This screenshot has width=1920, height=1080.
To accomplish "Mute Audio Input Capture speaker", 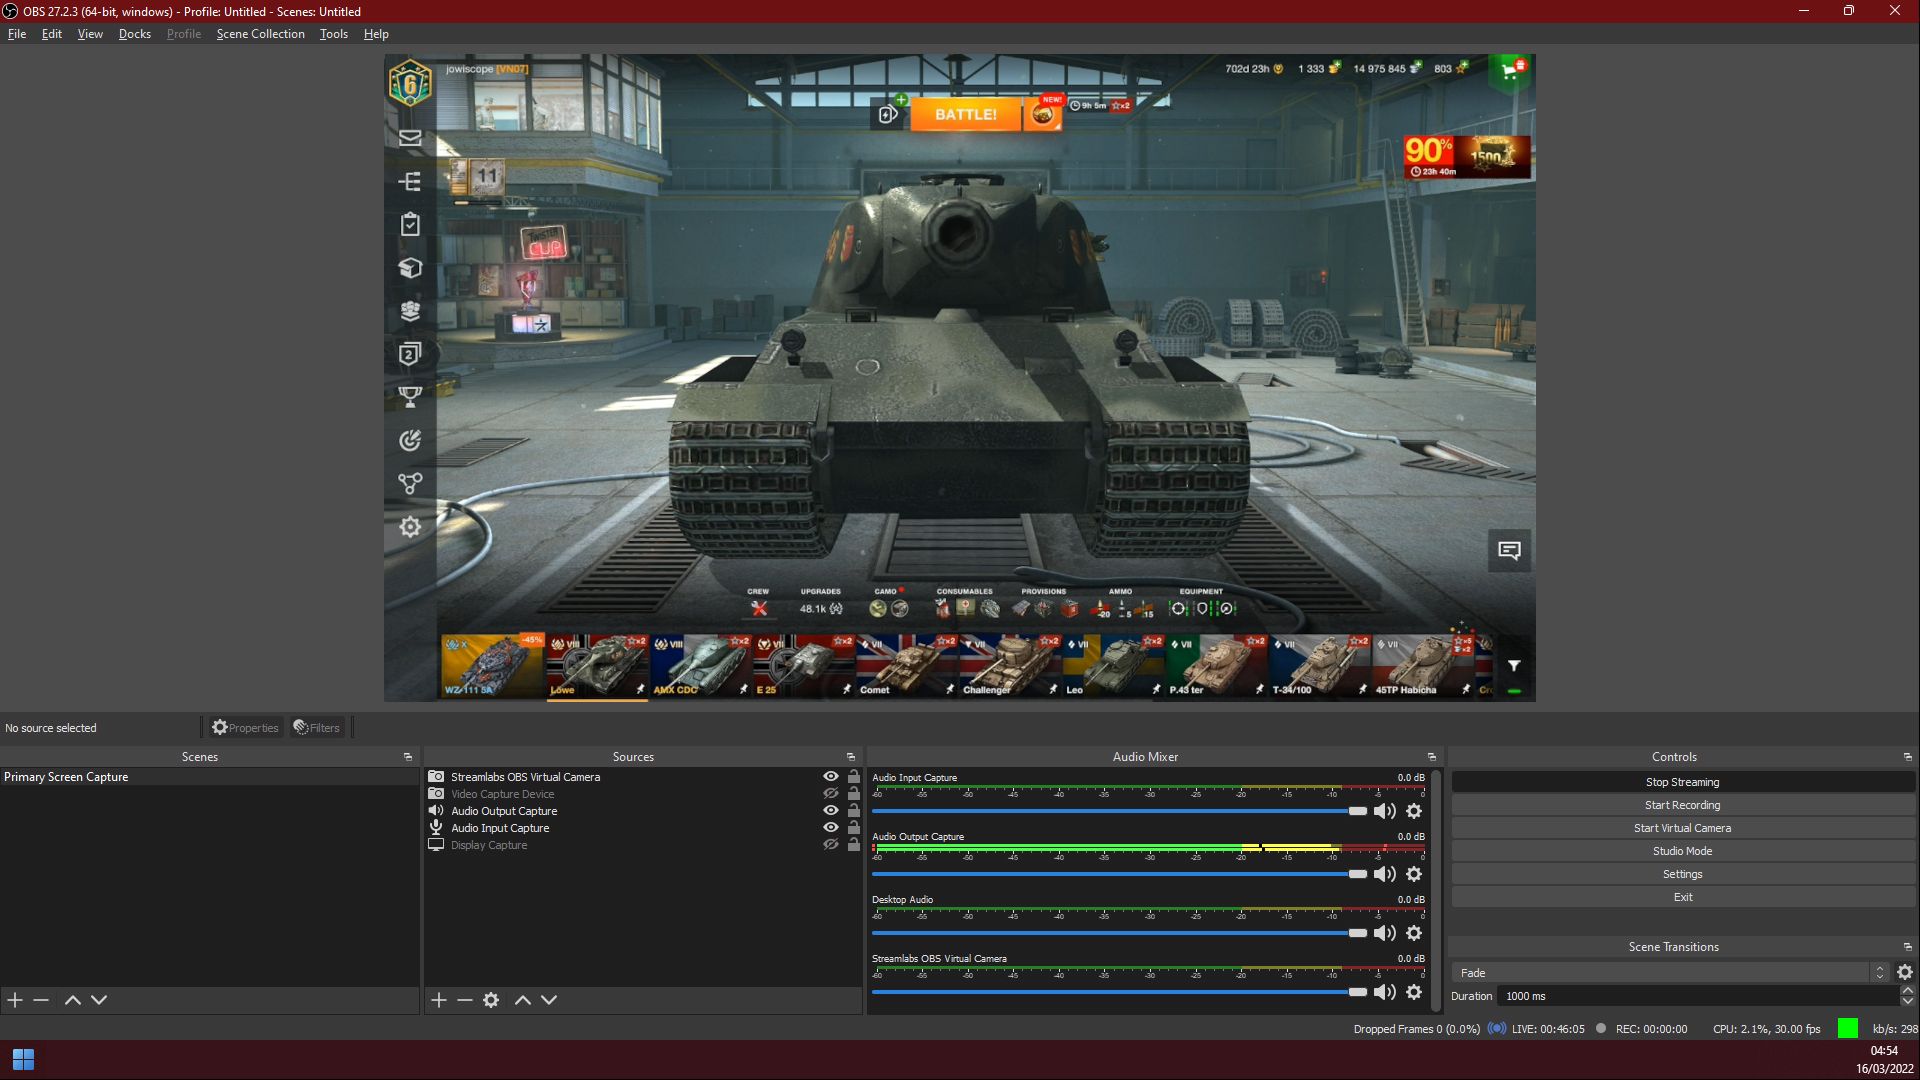I will pyautogui.click(x=1385, y=811).
